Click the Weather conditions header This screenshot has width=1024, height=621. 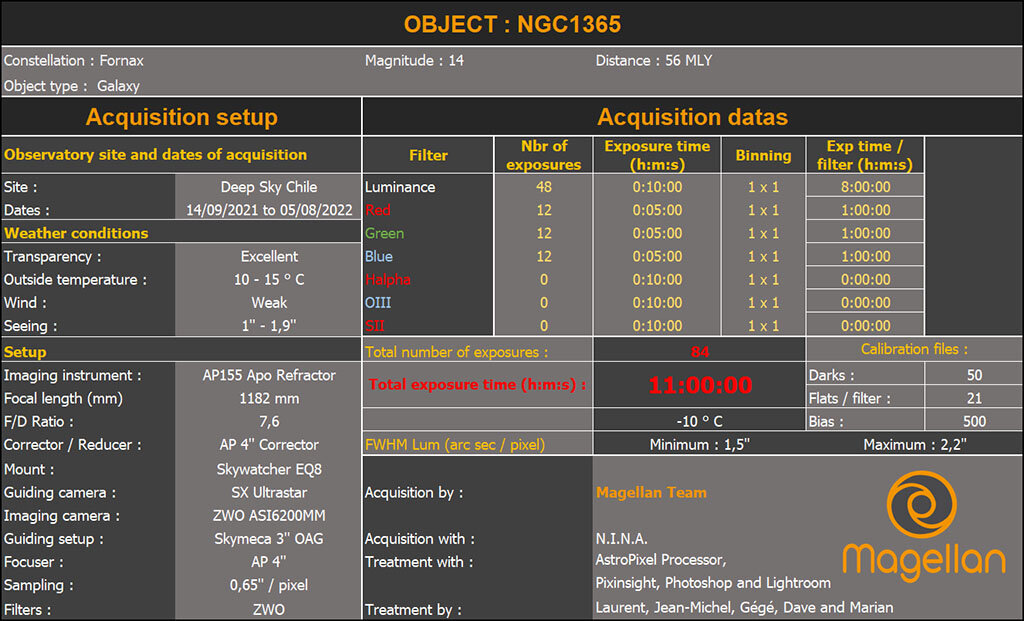pos(76,233)
